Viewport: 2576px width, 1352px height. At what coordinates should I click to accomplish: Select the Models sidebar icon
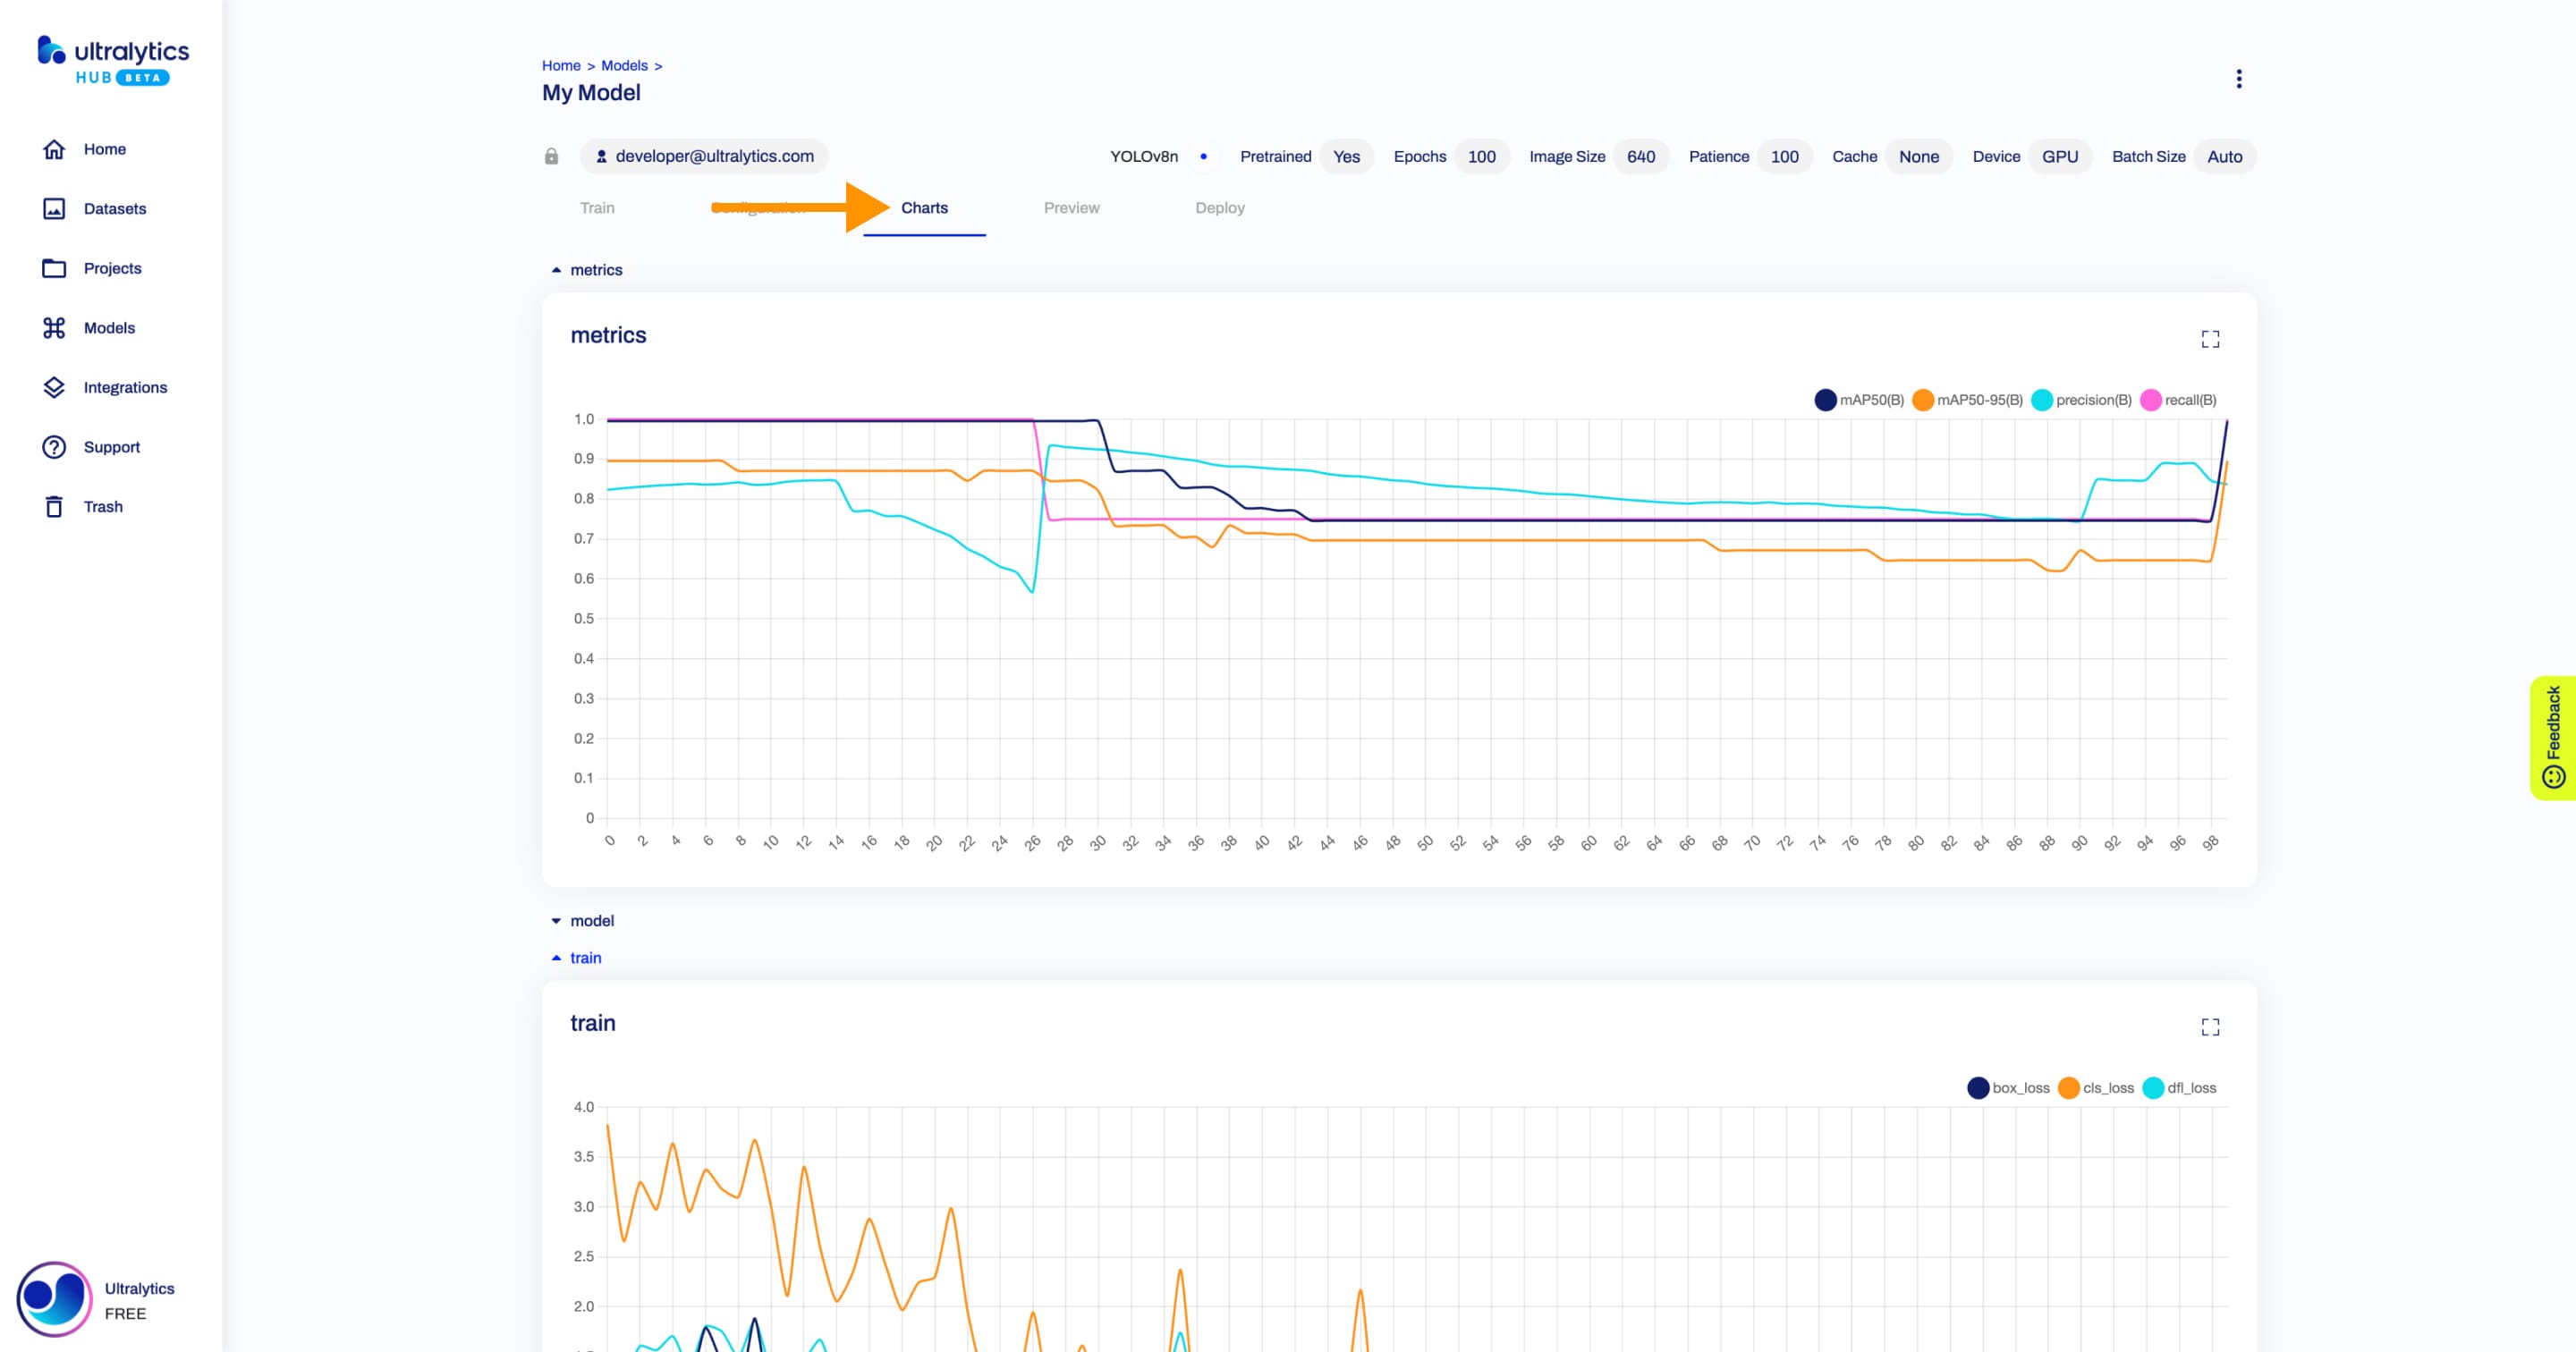tap(53, 327)
